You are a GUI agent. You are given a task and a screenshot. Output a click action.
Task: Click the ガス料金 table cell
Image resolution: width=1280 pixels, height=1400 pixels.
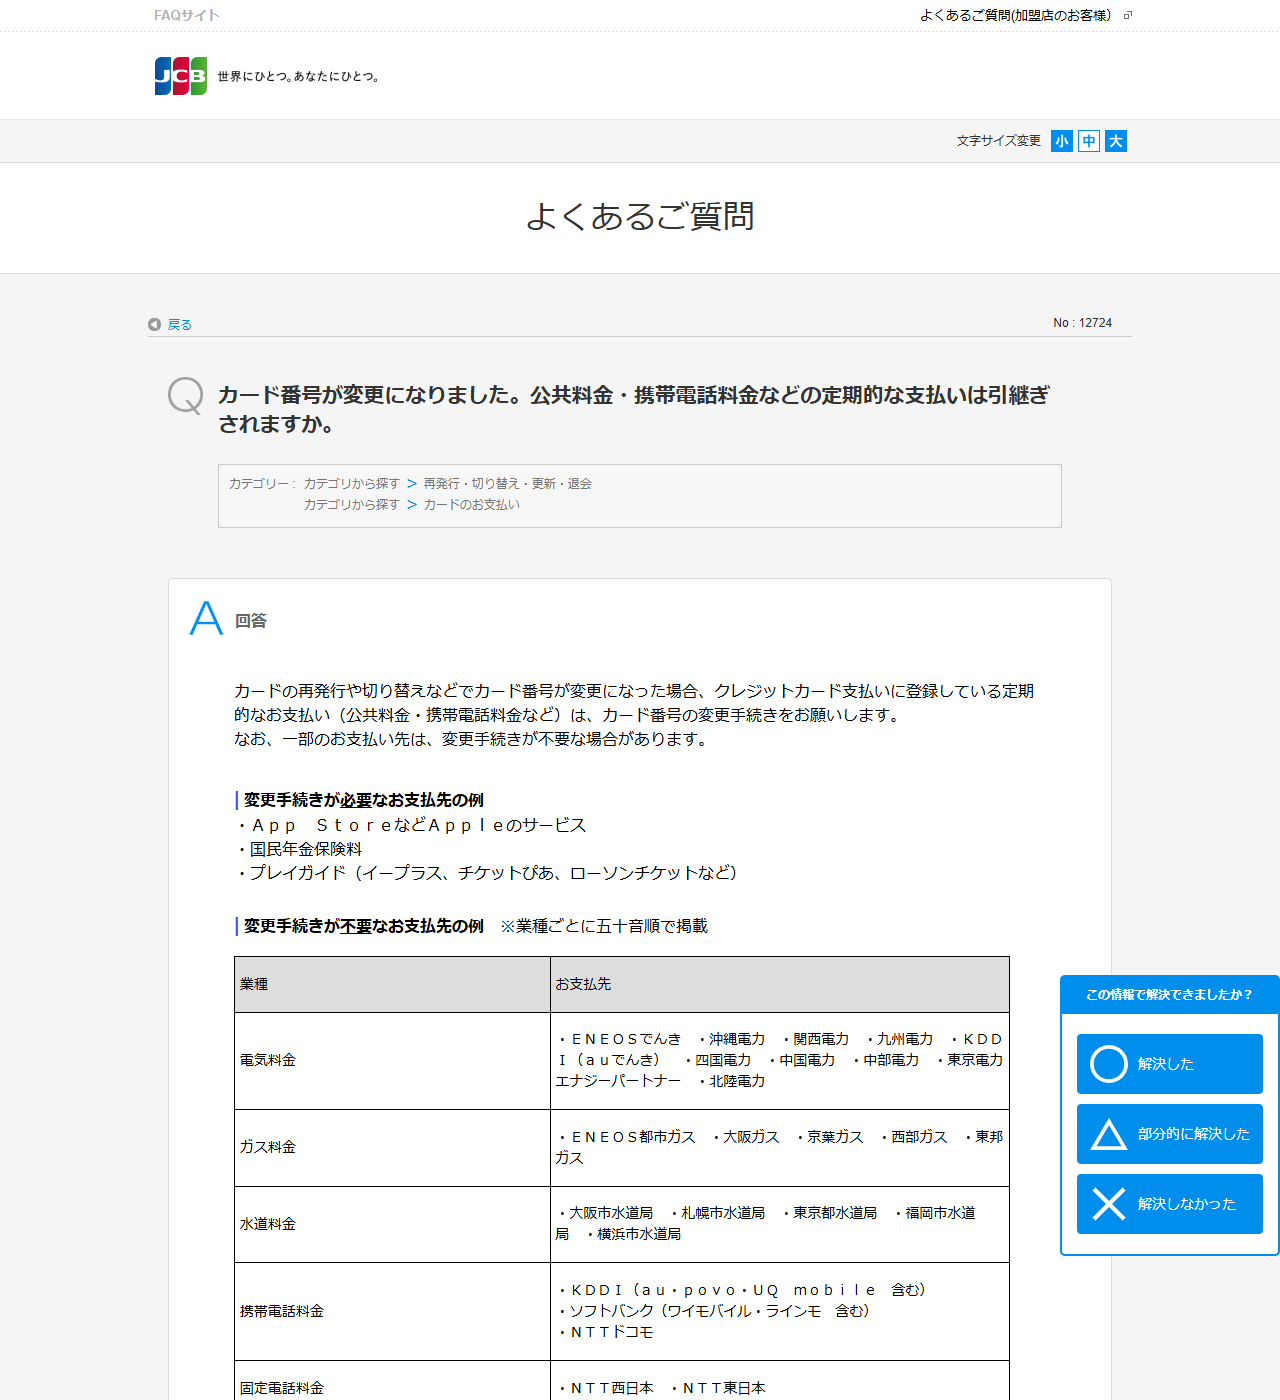[393, 1148]
